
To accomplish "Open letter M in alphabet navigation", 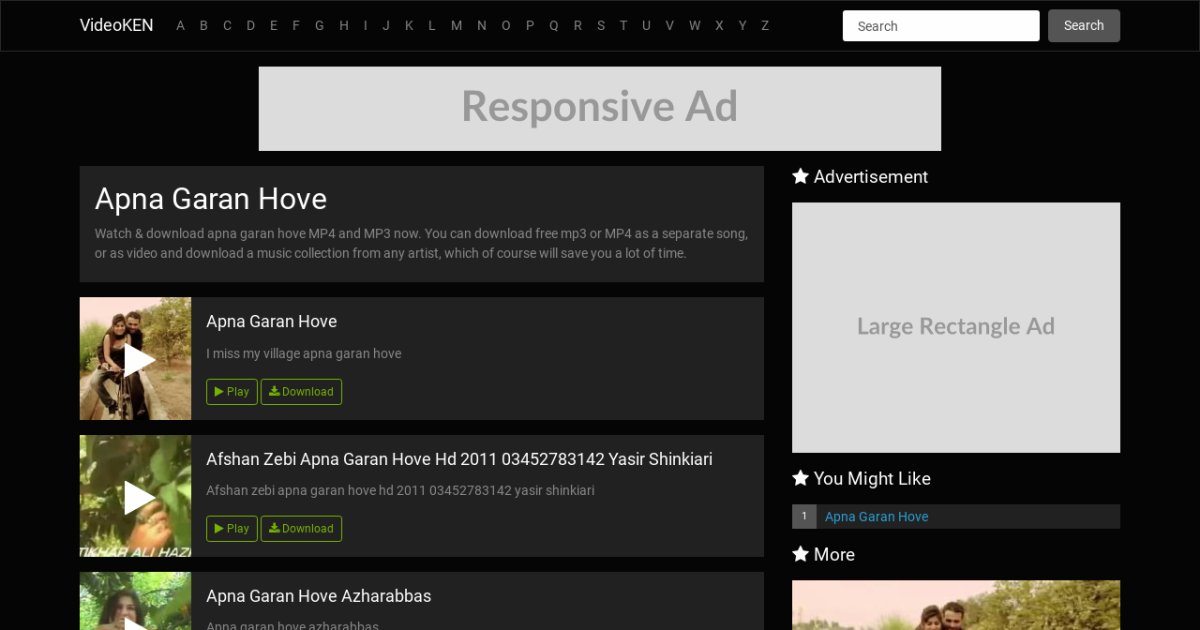I will point(456,26).
